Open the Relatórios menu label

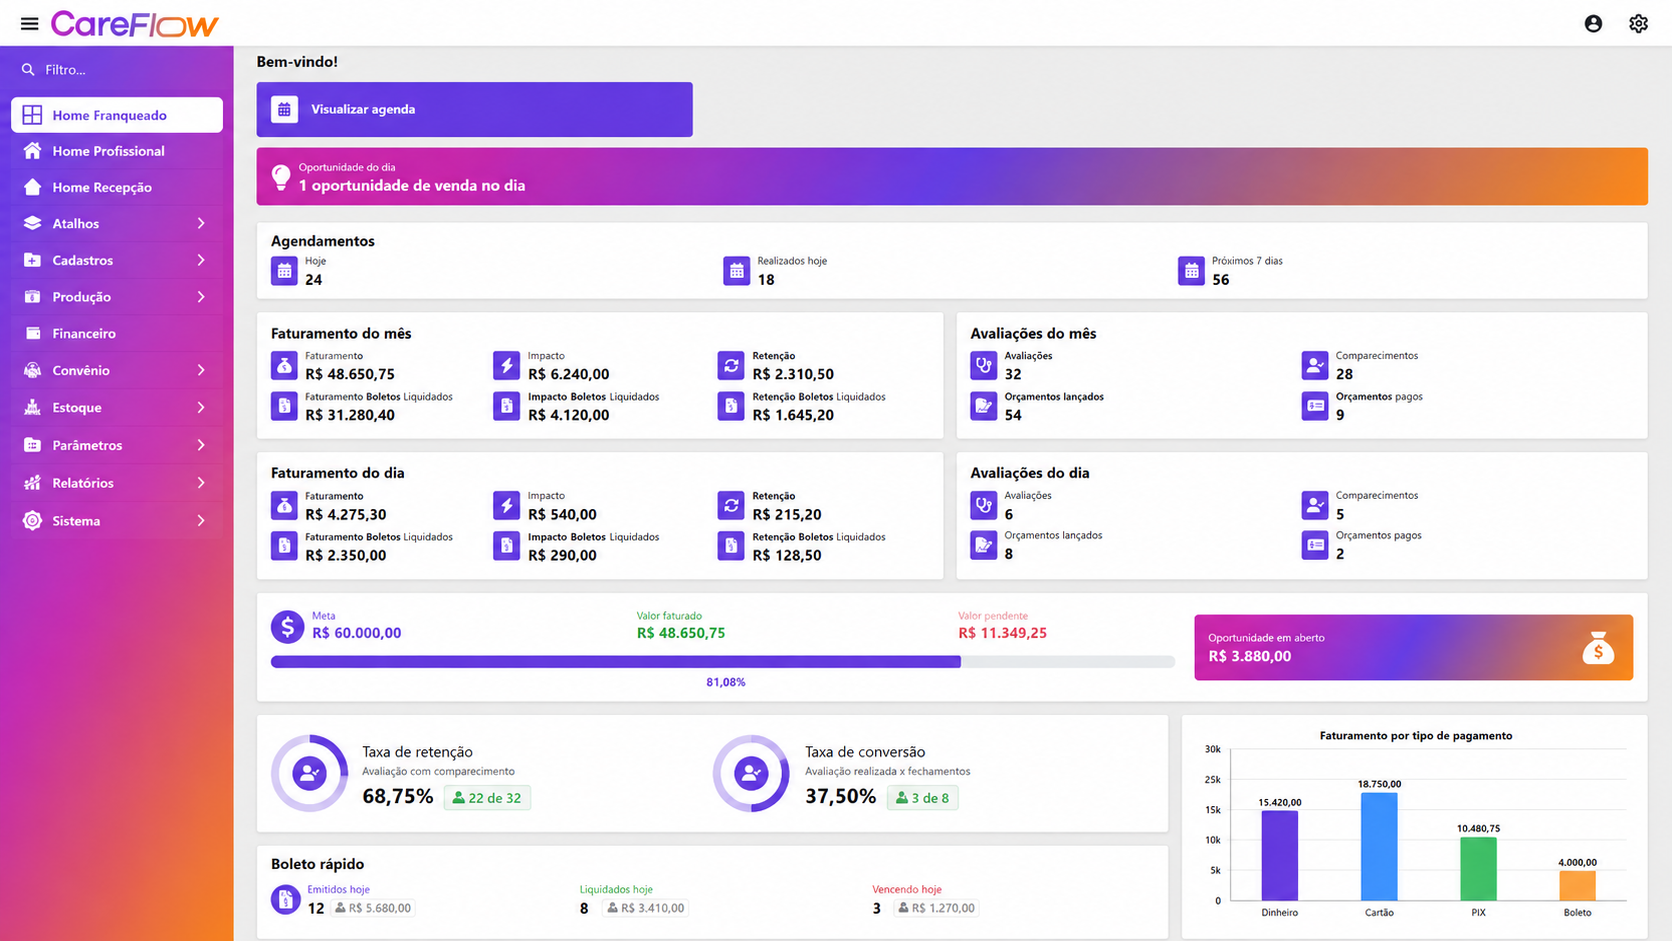pyautogui.click(x=83, y=483)
